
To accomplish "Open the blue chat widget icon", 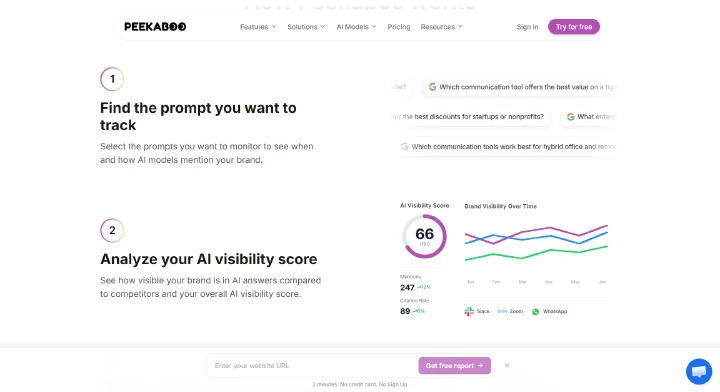I will (699, 371).
